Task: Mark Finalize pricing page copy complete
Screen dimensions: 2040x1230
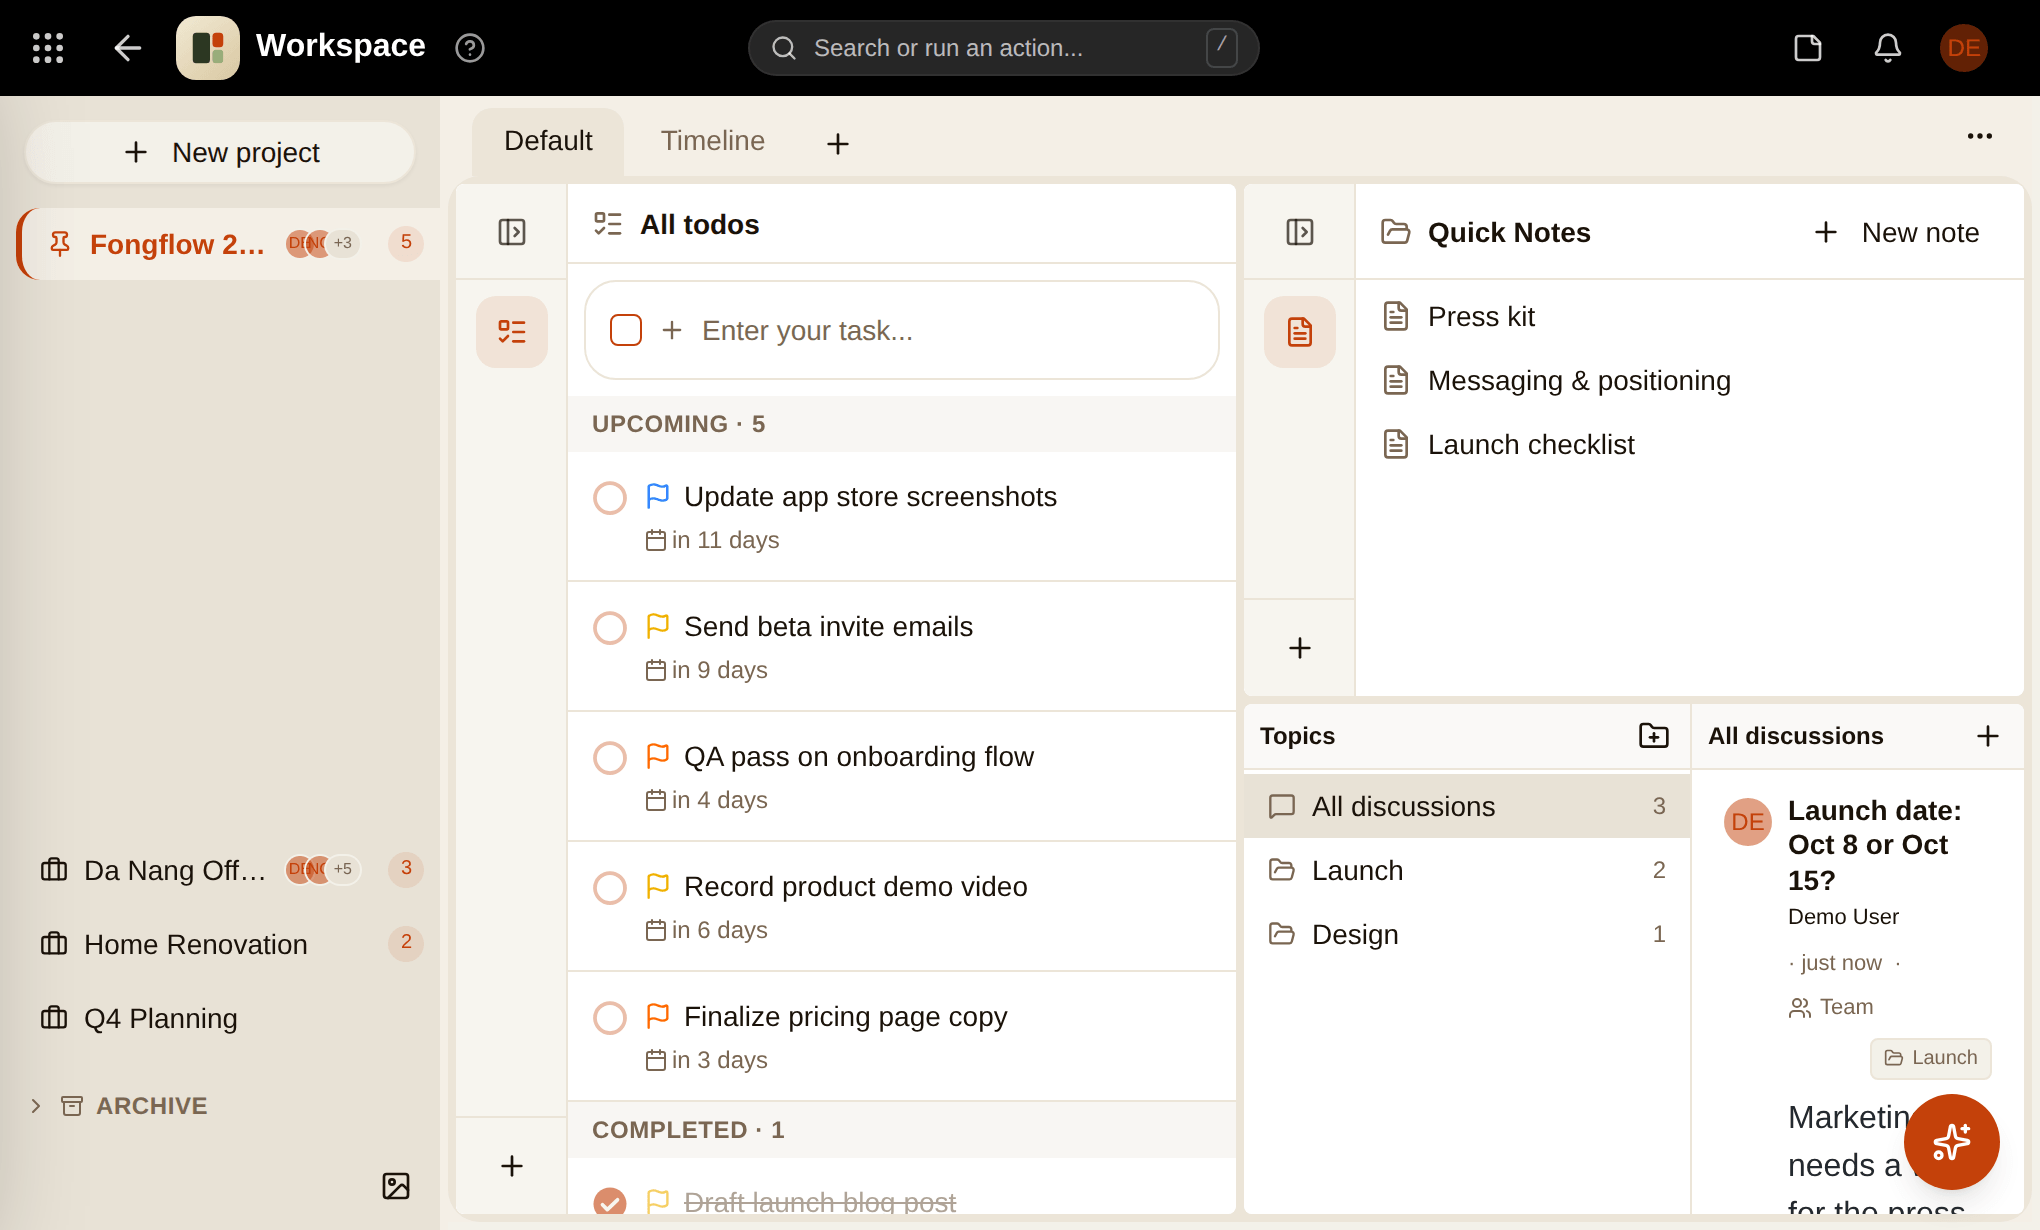Action: coord(610,1018)
